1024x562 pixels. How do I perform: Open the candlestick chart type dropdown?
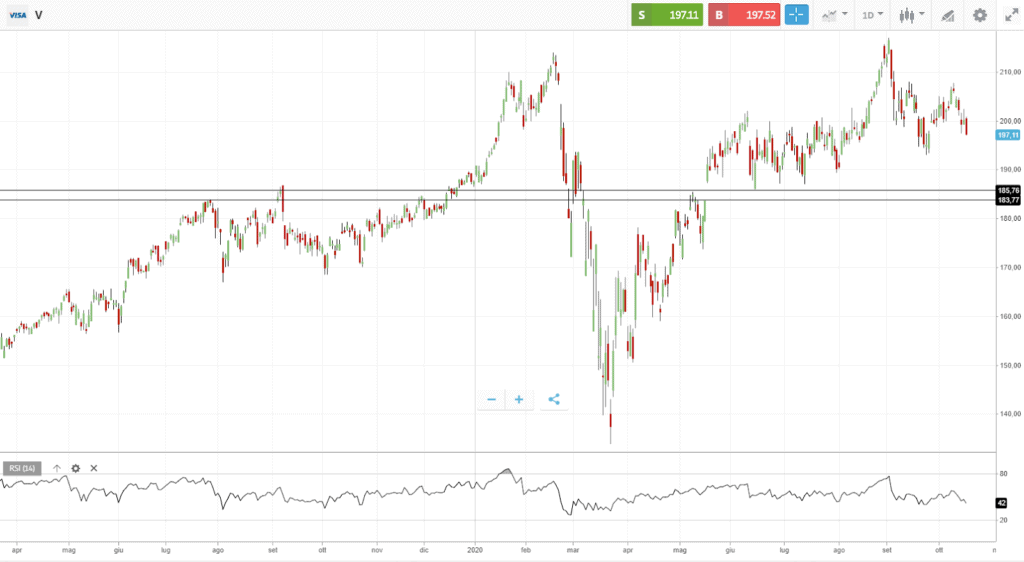coord(912,15)
